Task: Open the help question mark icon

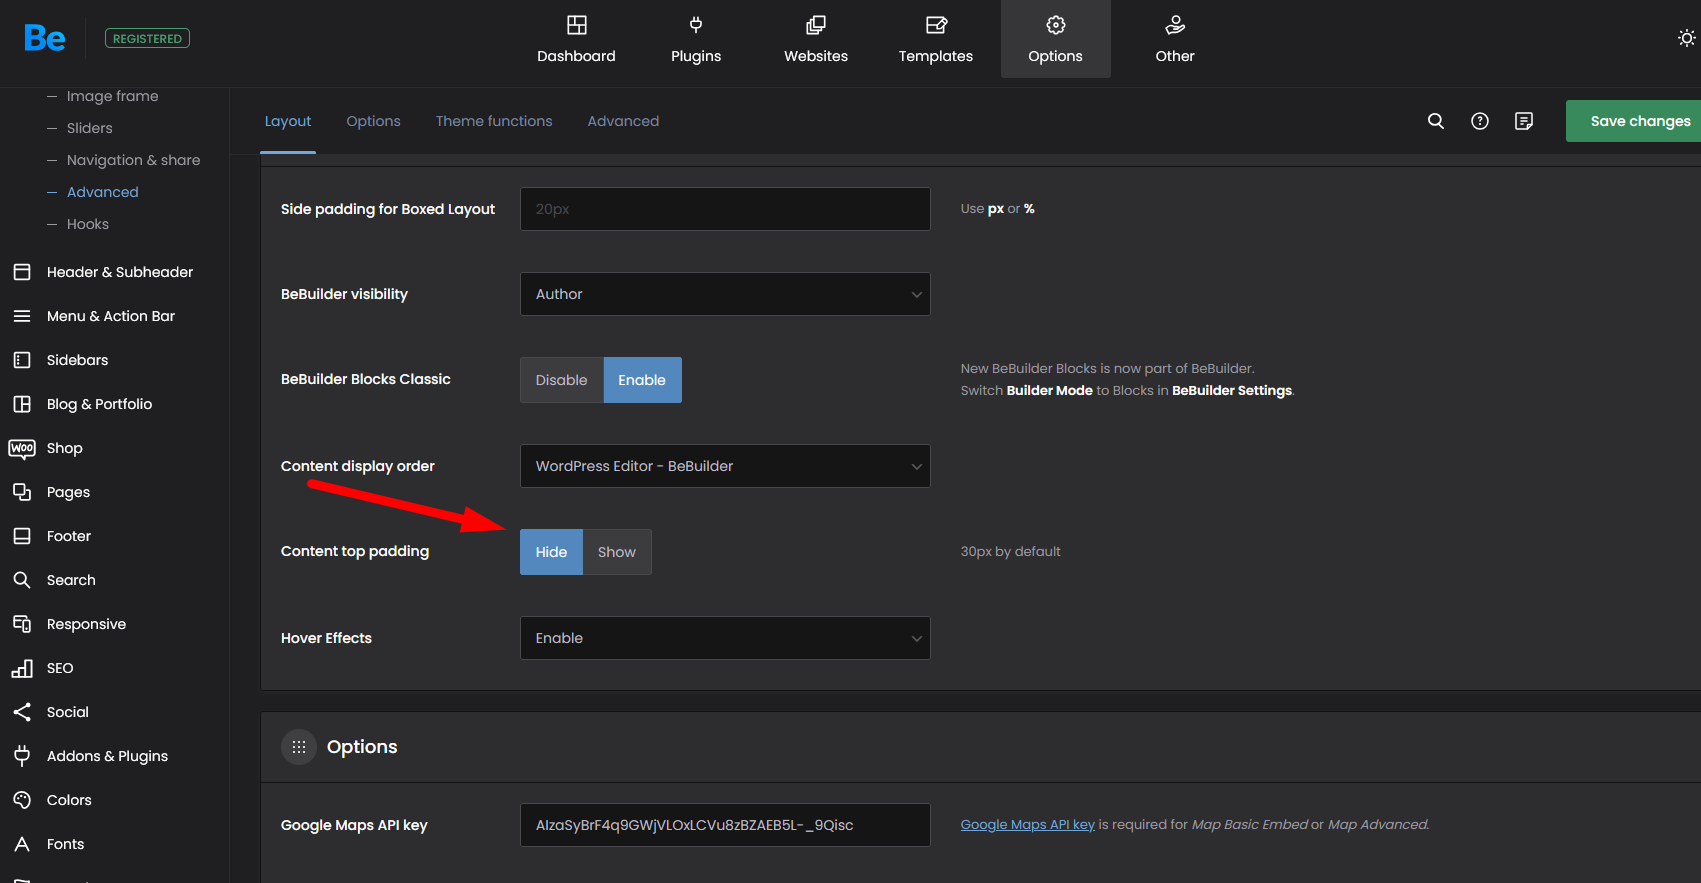Action: point(1479,121)
